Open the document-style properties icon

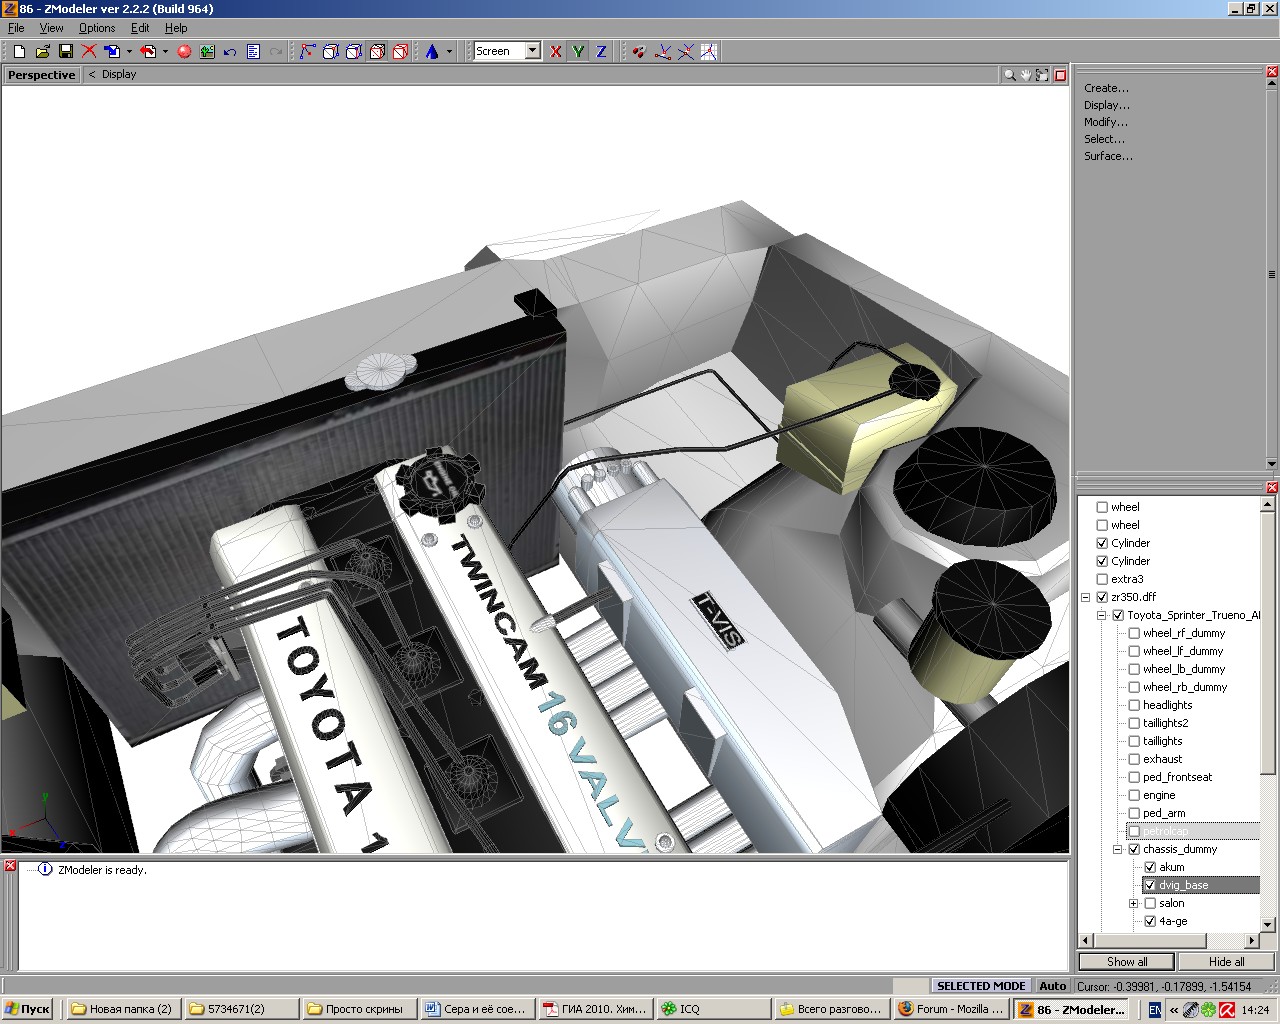(x=253, y=51)
